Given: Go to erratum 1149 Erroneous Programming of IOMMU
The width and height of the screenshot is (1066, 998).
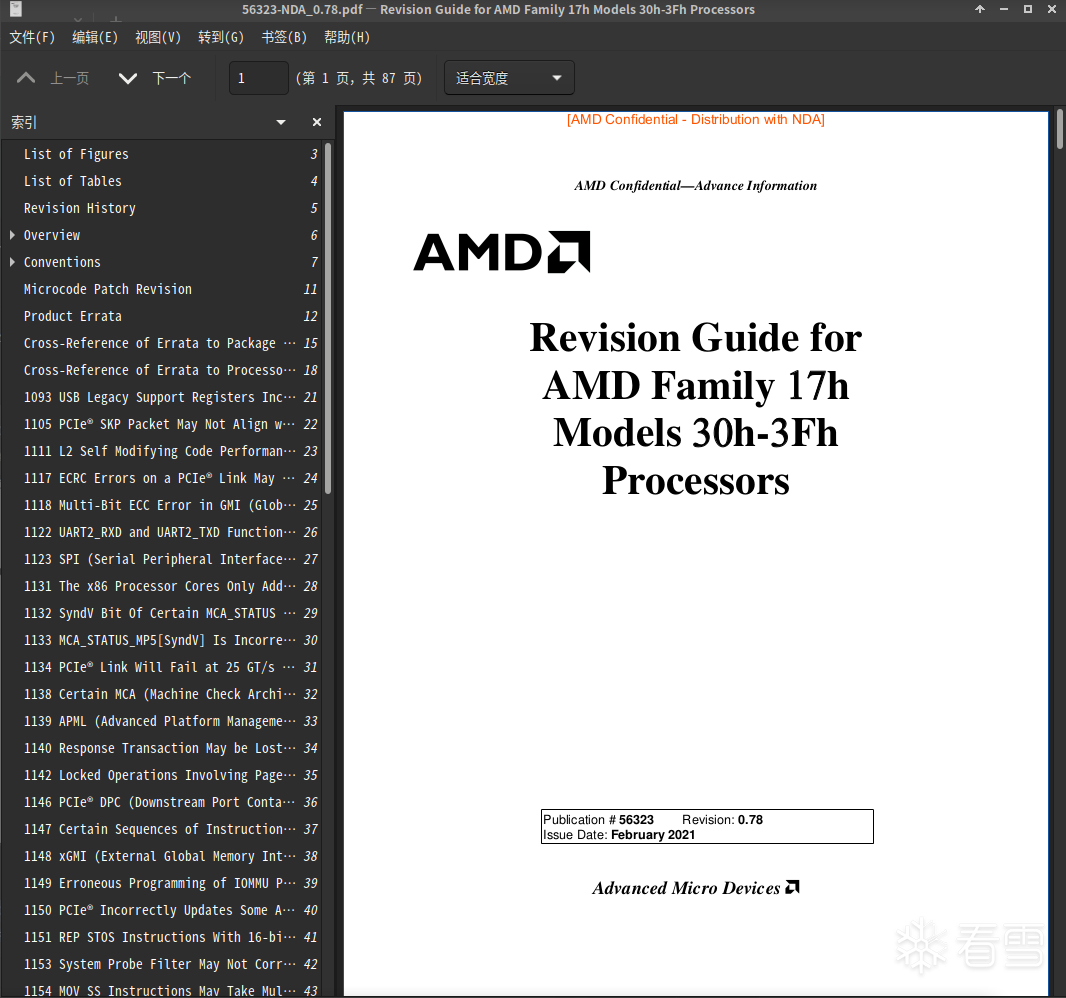Looking at the screenshot, I should coord(162,884).
